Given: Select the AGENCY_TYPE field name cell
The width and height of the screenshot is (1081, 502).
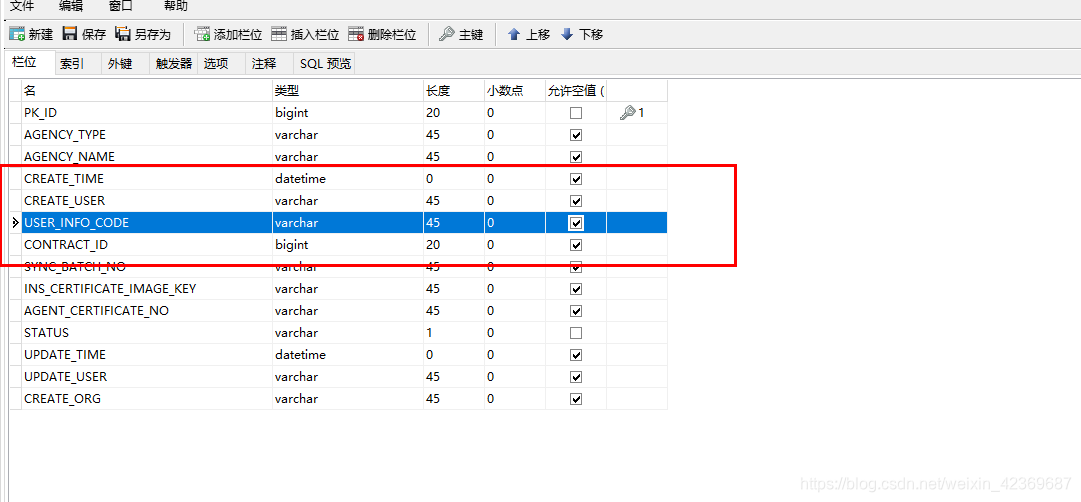Looking at the screenshot, I should [147, 134].
